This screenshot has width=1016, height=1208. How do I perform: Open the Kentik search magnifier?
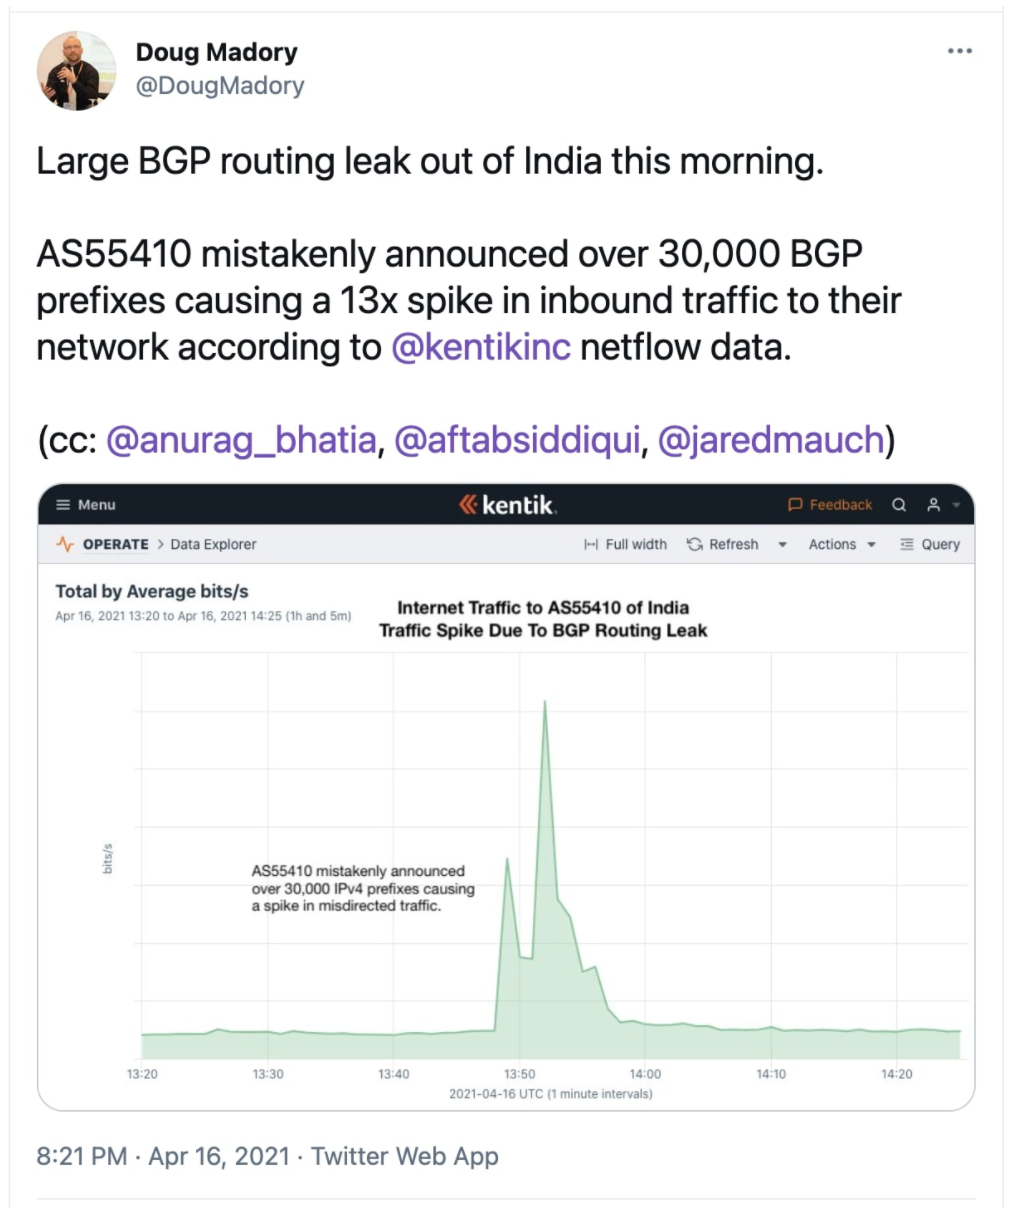(x=899, y=505)
